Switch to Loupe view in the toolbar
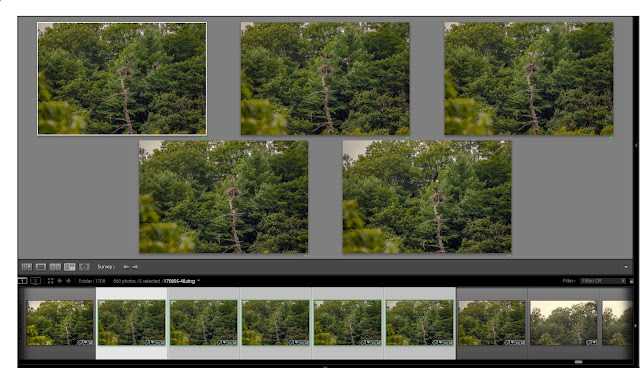This screenshot has width=640, height=368. (41, 267)
